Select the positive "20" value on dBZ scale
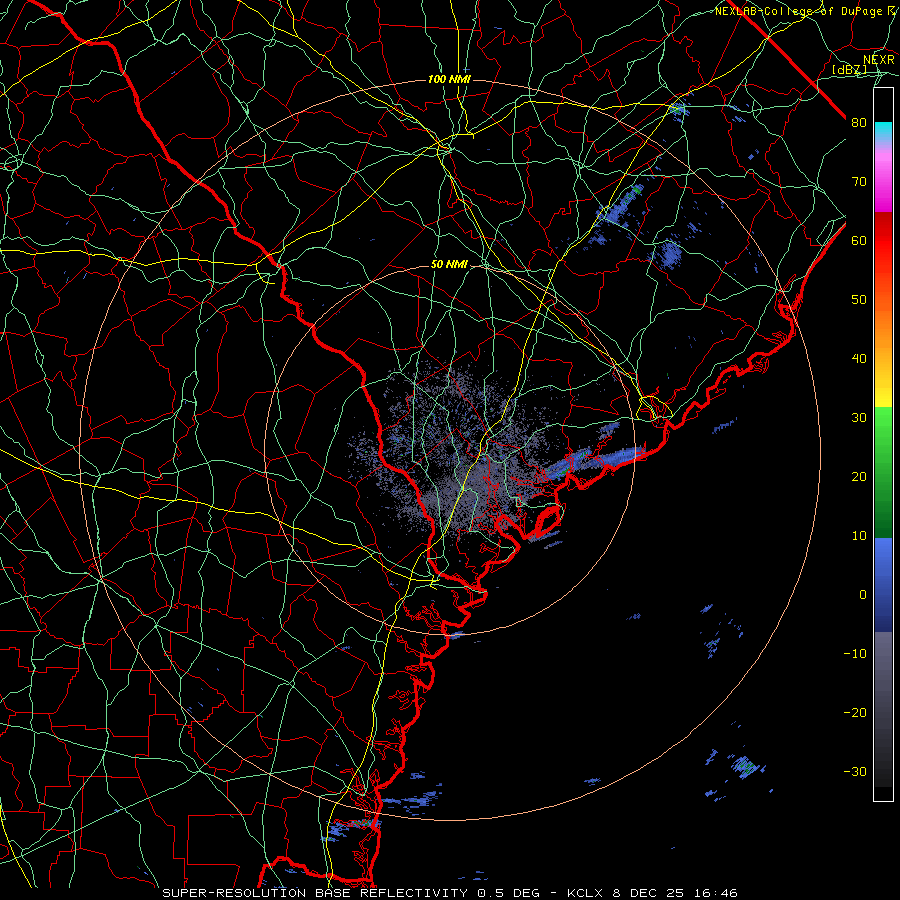Image resolution: width=900 pixels, height=900 pixels. coord(859,476)
